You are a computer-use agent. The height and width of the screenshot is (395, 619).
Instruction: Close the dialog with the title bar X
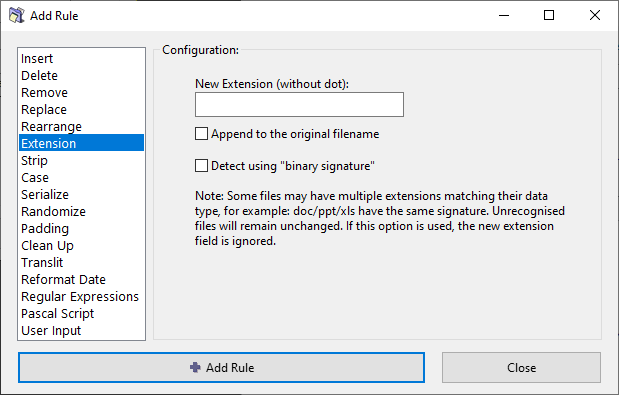pyautogui.click(x=595, y=15)
